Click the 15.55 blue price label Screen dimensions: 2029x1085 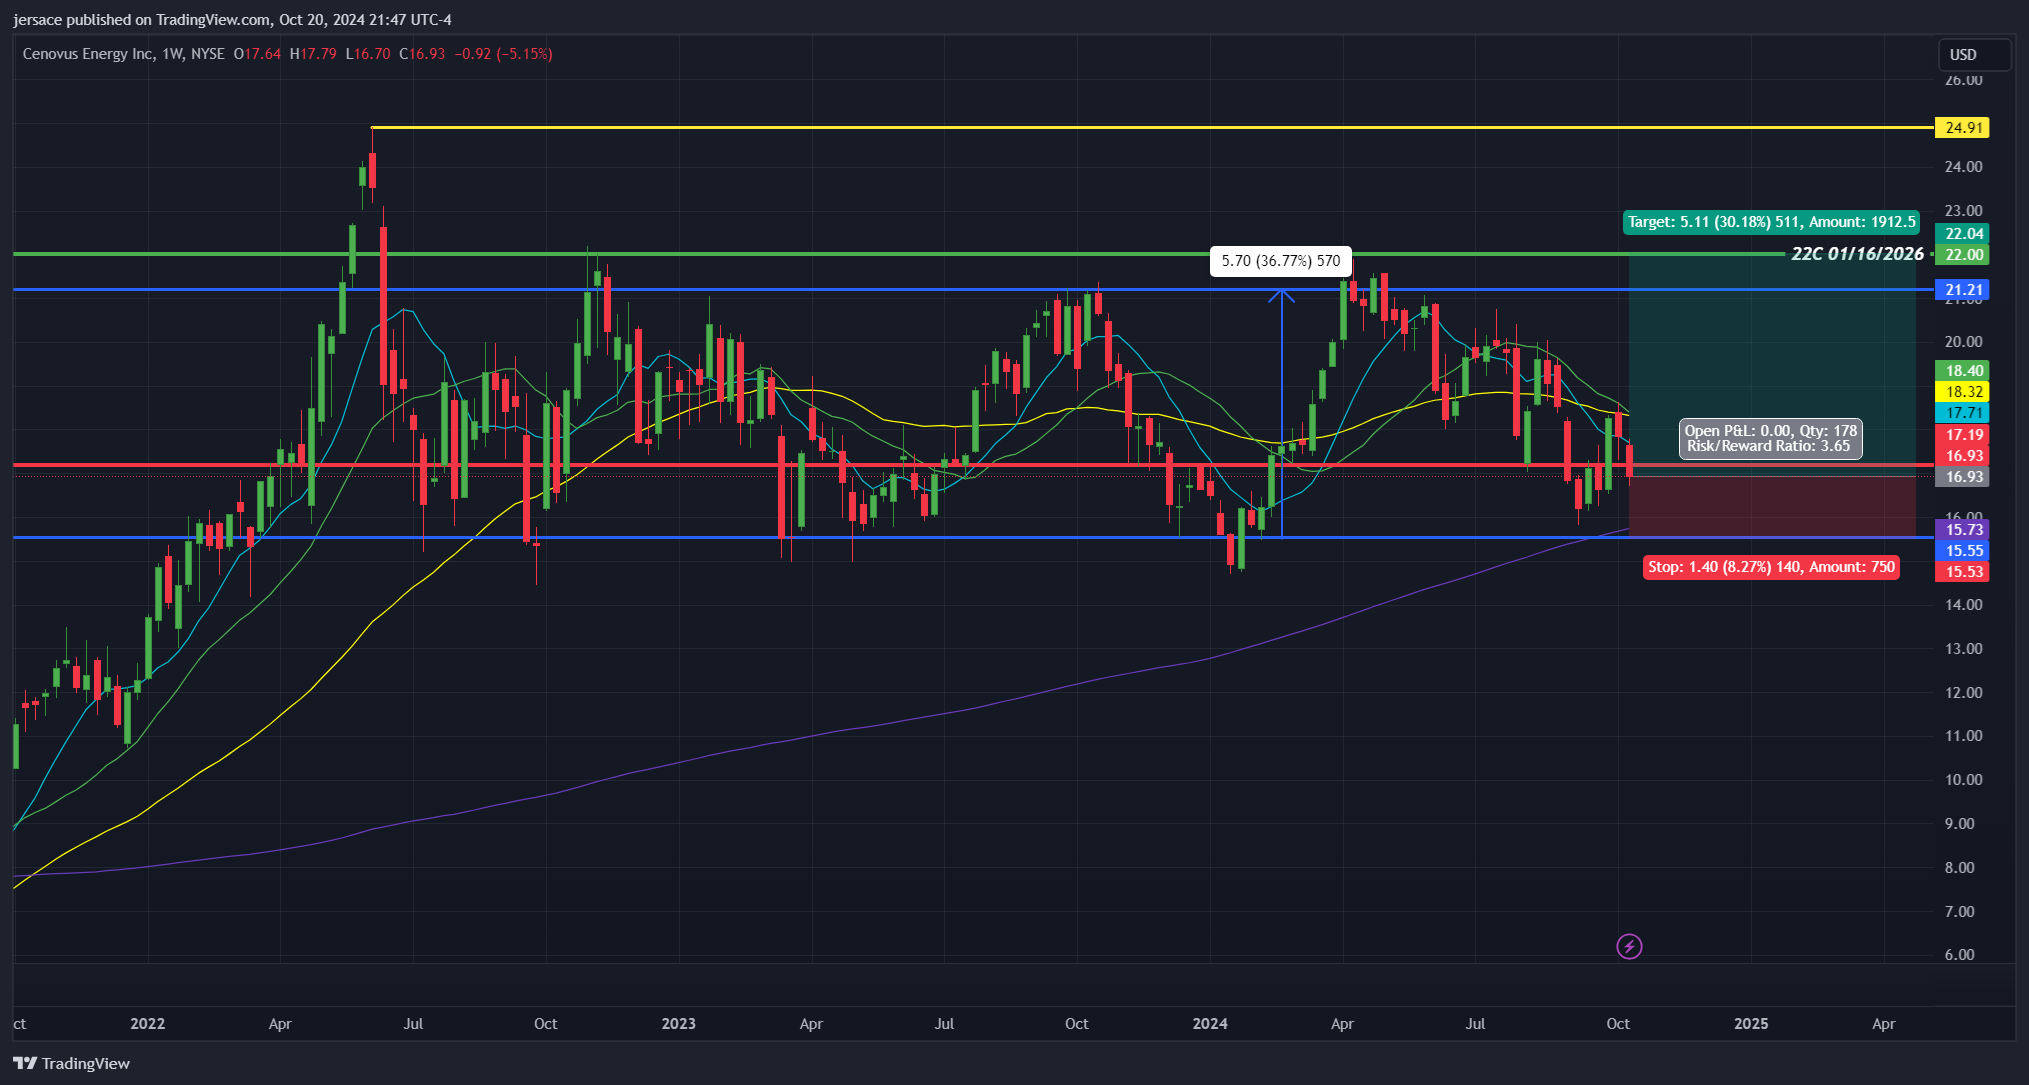pyautogui.click(x=1962, y=551)
